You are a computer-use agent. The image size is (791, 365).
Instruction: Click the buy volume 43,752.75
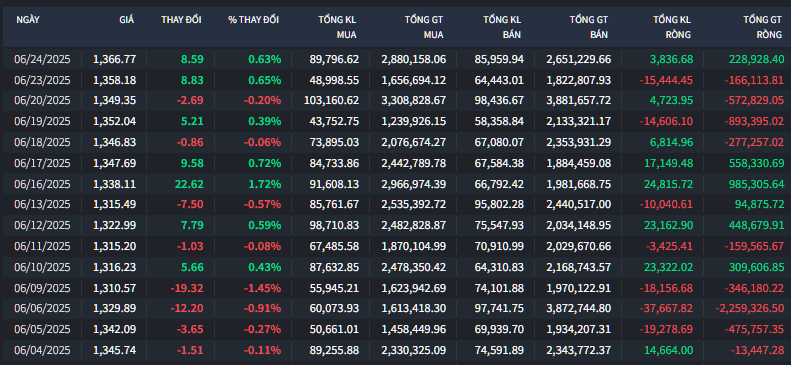[x=334, y=121]
